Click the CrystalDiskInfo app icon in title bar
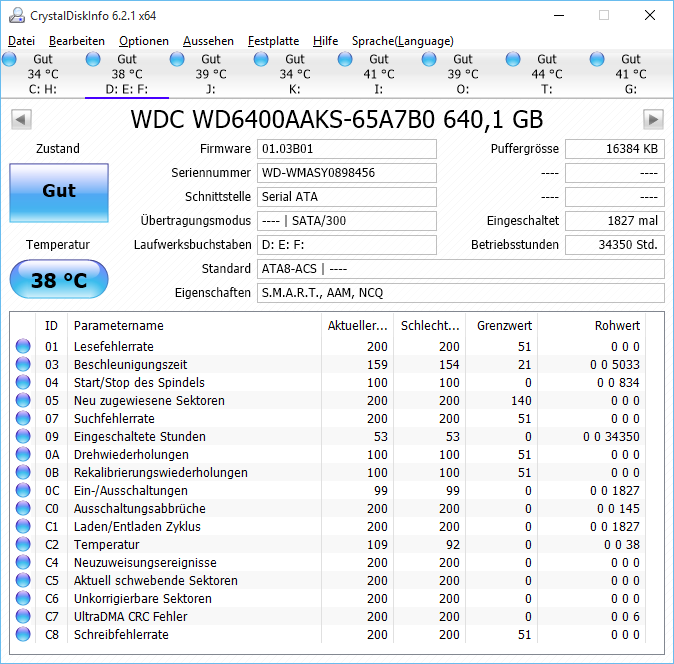This screenshot has width=674, height=664. [17, 15]
